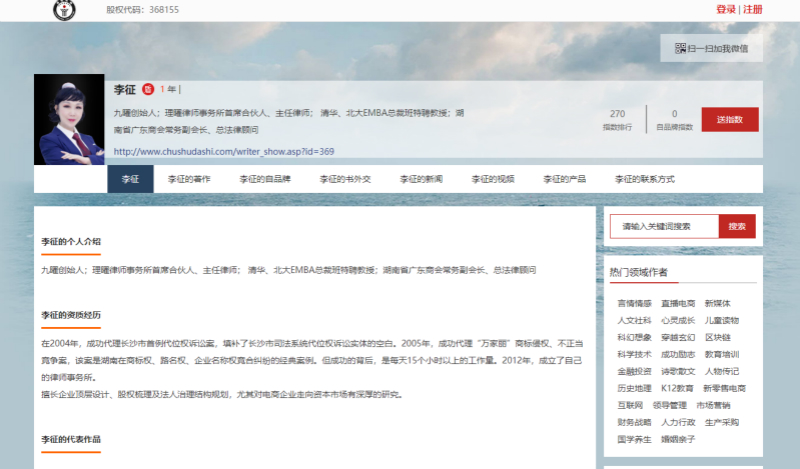Click the 270 指数排行 ranking counter
The height and width of the screenshot is (469, 800).
click(x=617, y=119)
